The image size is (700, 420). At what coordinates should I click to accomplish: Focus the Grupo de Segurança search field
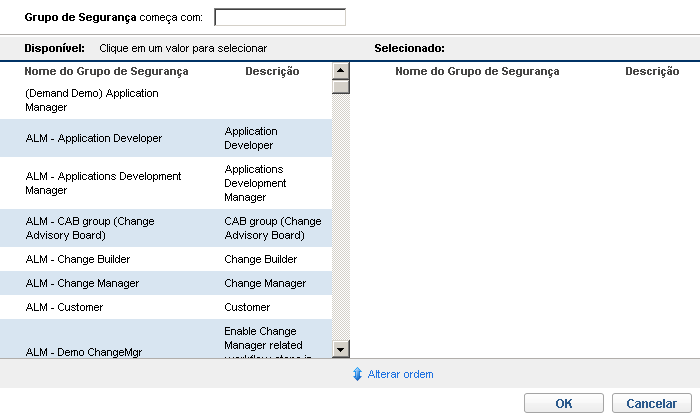click(x=280, y=17)
